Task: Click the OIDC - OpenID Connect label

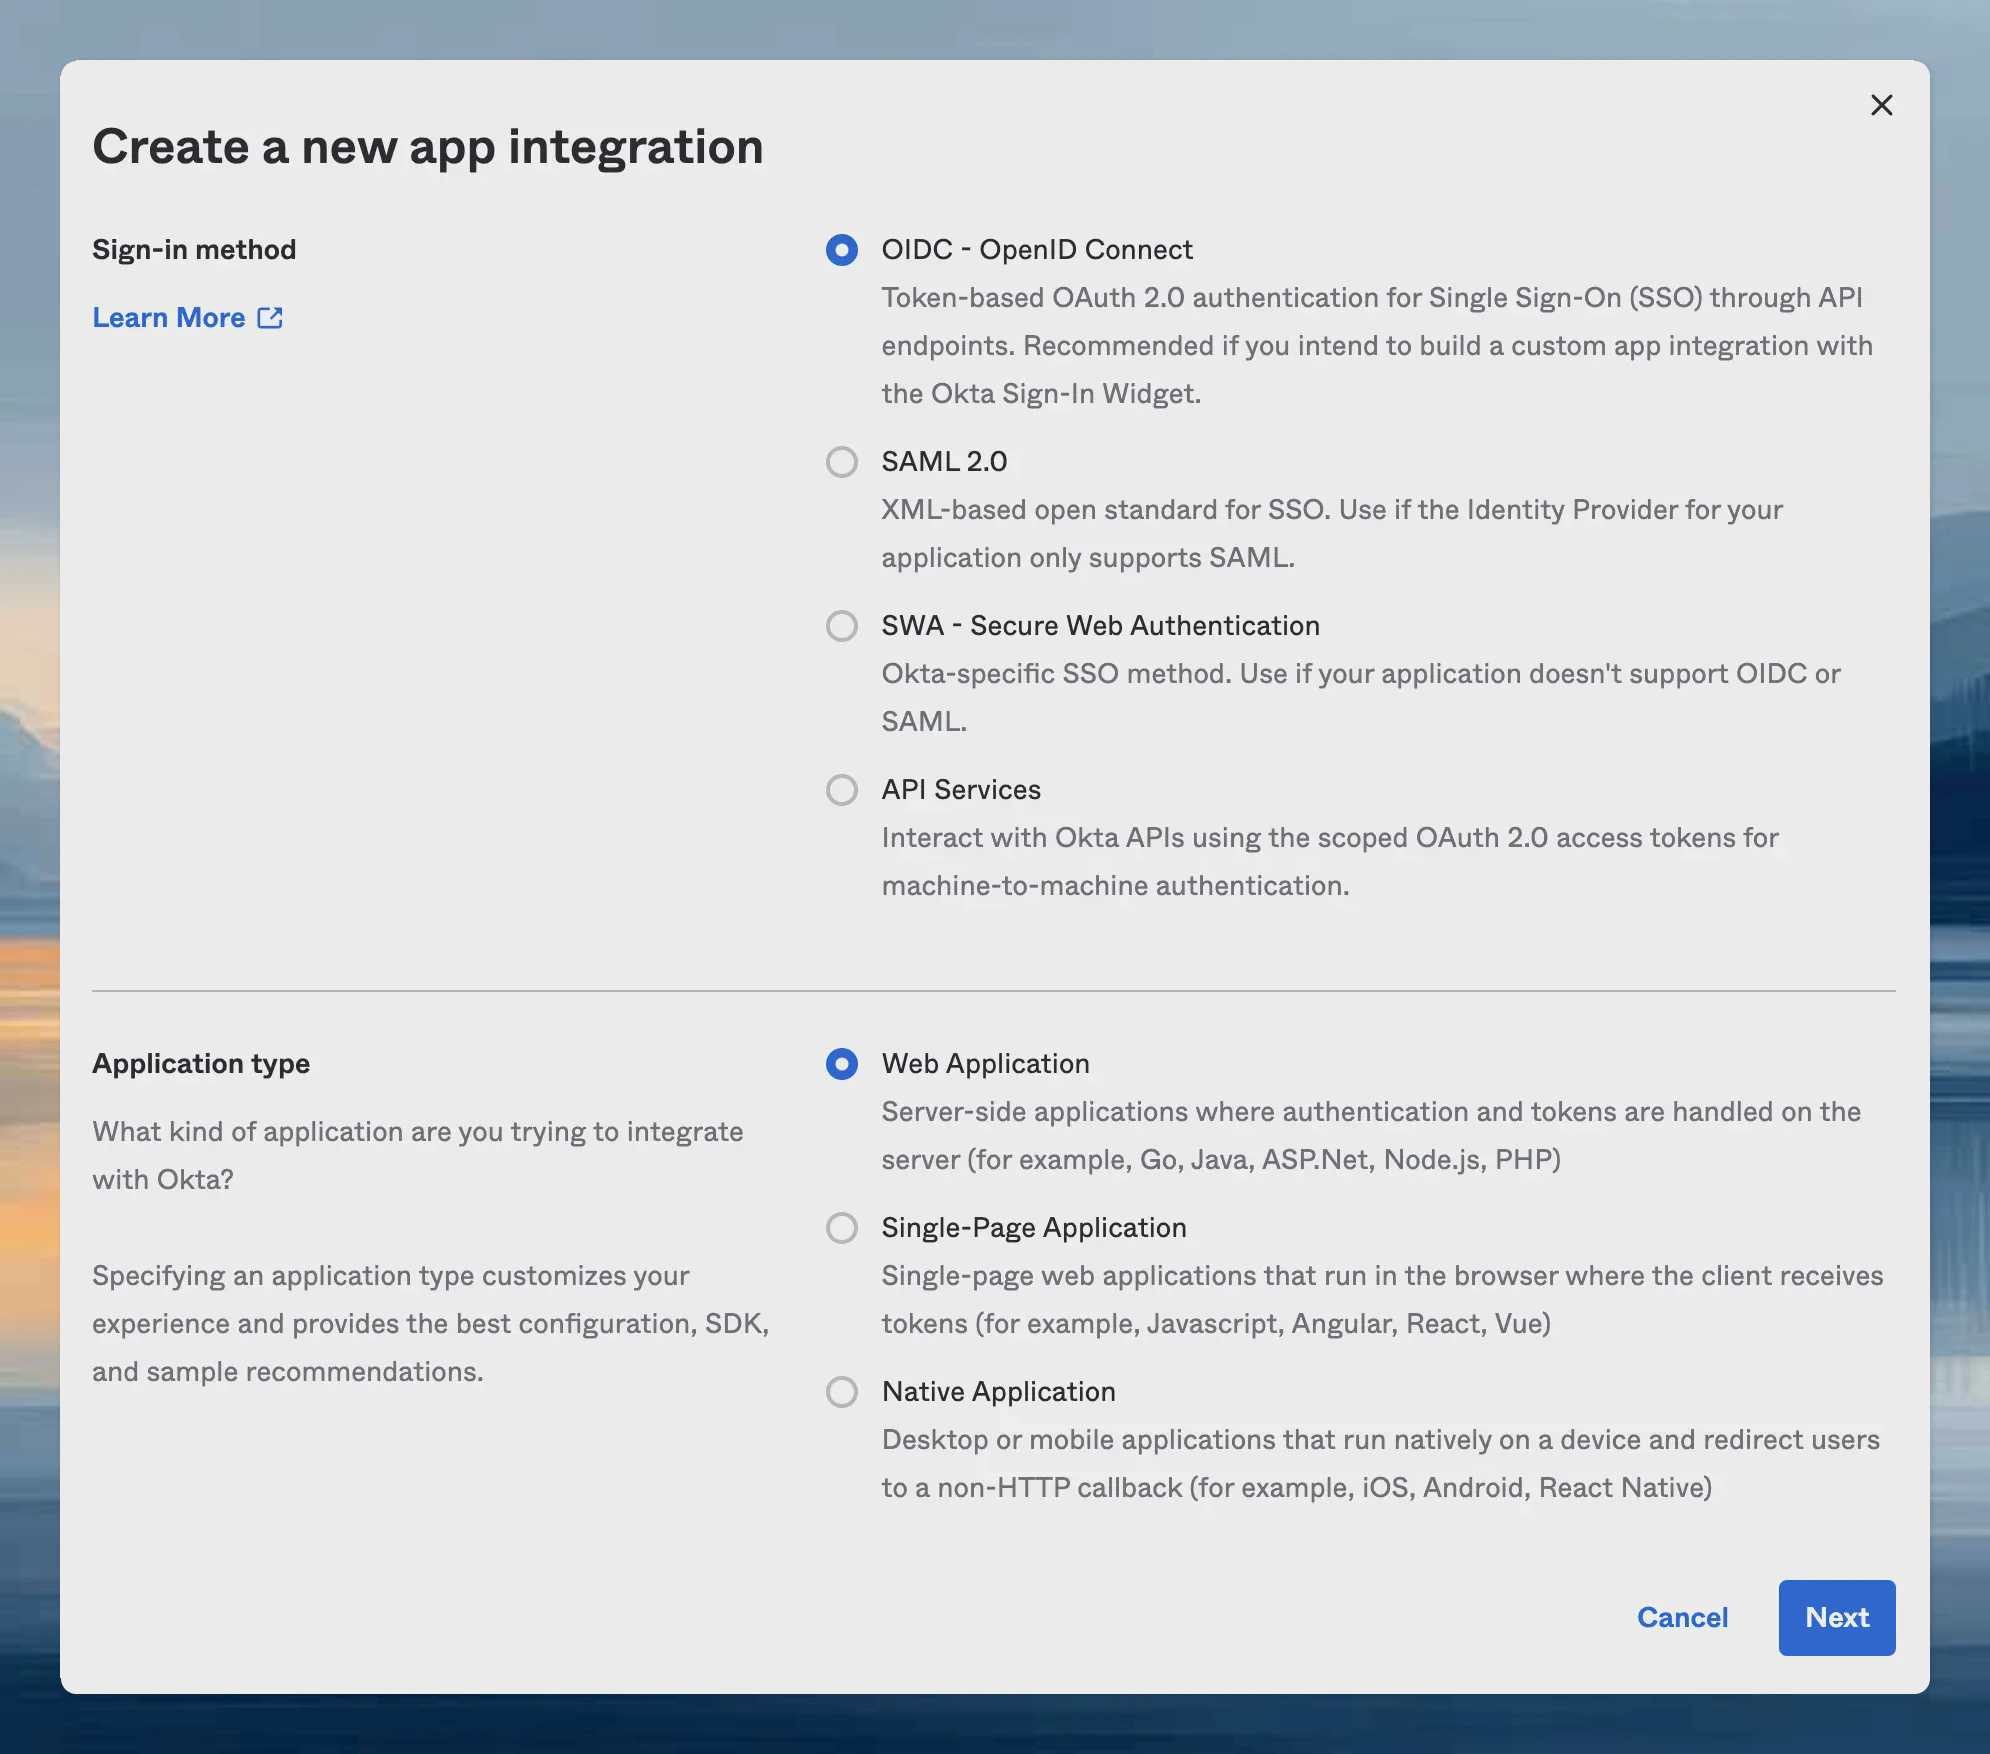Action: tap(1036, 250)
